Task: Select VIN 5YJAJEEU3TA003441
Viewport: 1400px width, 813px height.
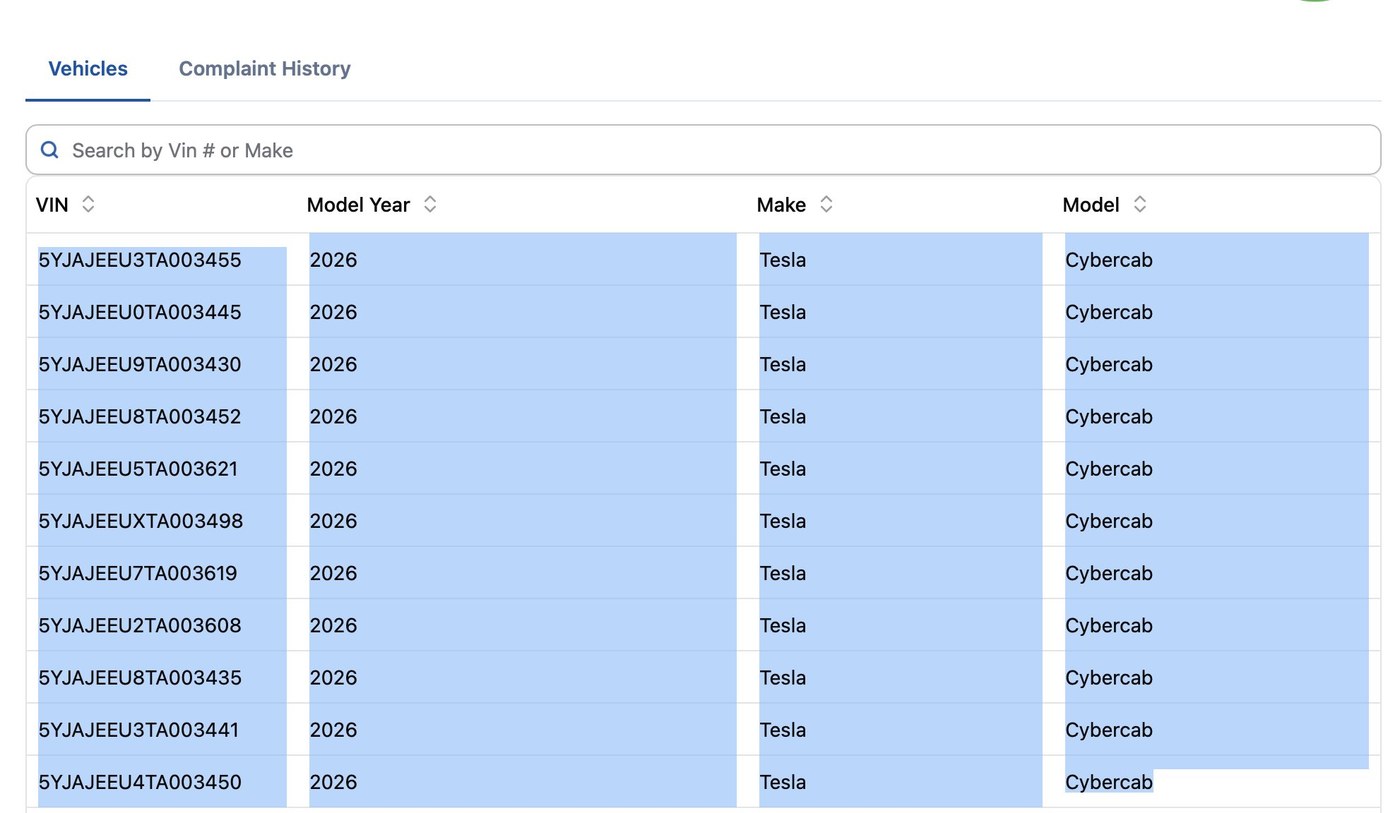Action: coord(139,730)
